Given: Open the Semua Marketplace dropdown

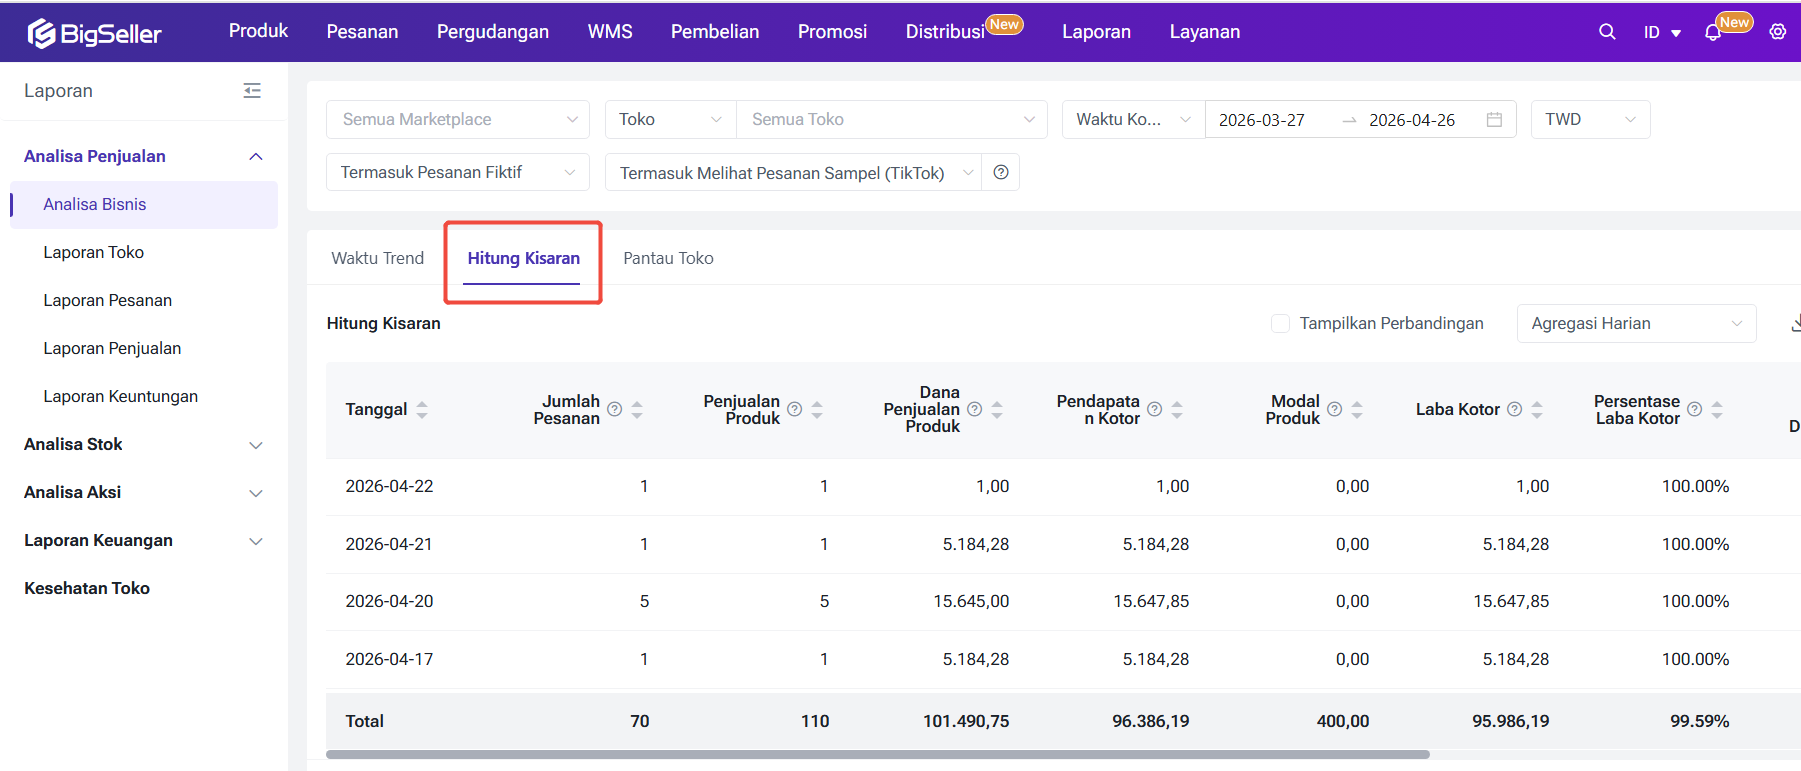Looking at the screenshot, I should click(459, 119).
